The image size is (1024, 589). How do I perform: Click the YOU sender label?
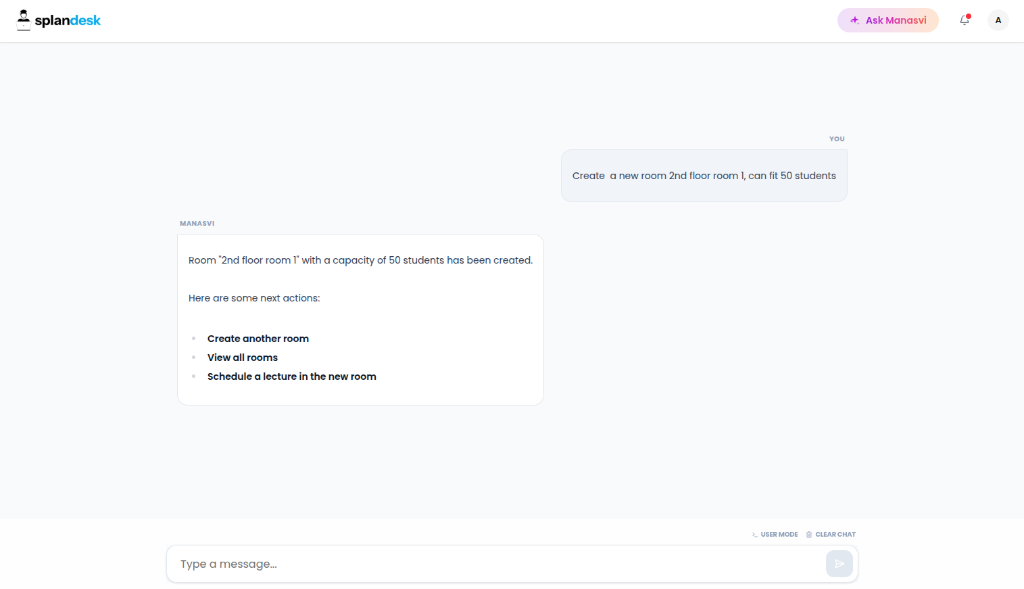pos(837,138)
